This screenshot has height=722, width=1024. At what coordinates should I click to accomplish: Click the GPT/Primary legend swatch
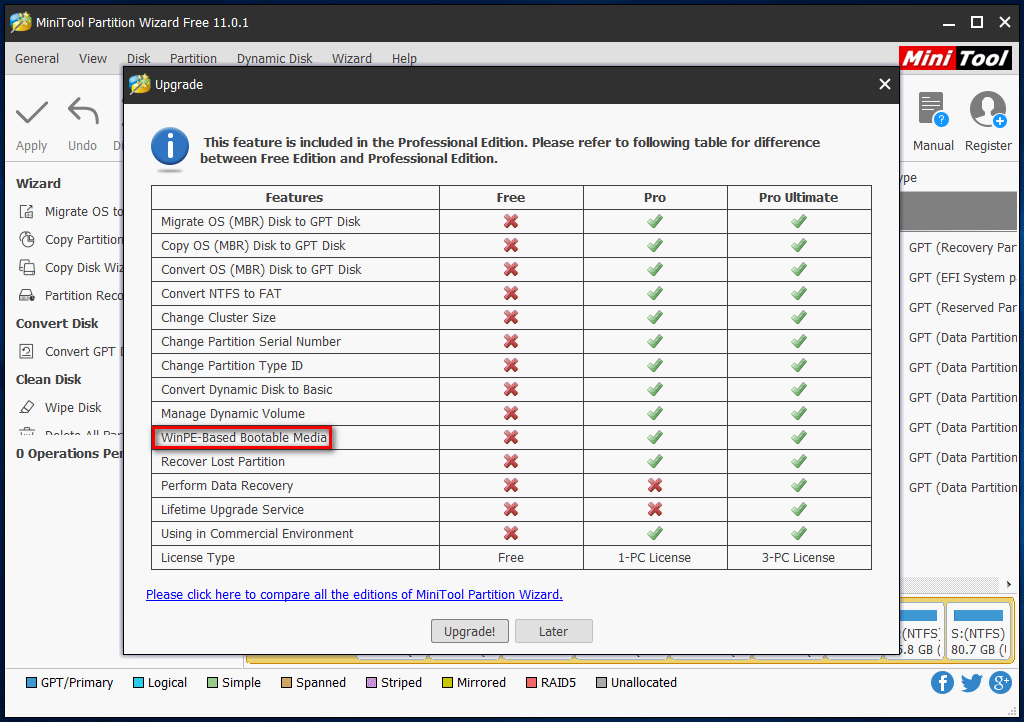click(x=31, y=683)
